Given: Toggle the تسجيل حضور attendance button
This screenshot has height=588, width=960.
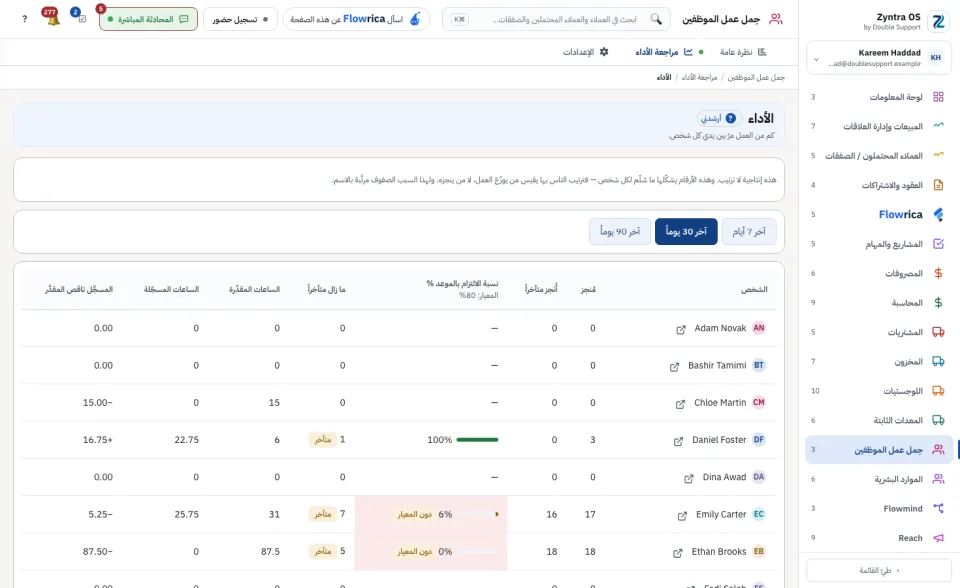Looking at the screenshot, I should tap(240, 19).
